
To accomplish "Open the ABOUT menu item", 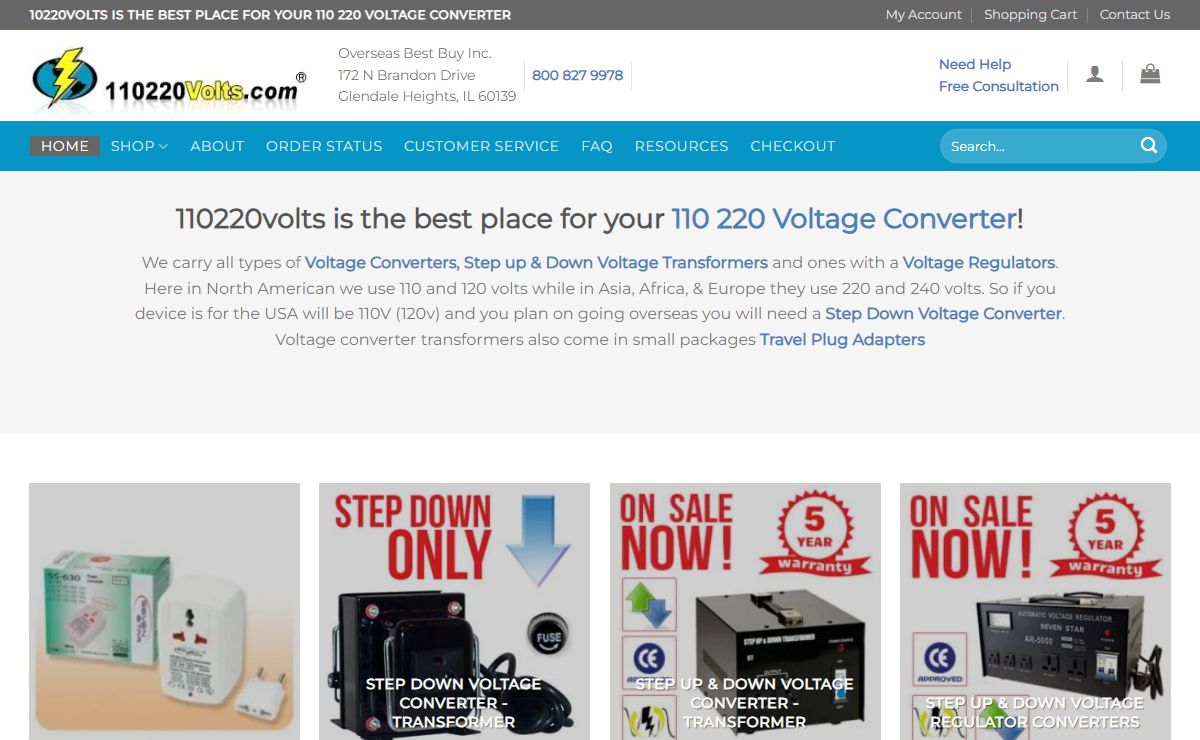I will click(x=217, y=146).
